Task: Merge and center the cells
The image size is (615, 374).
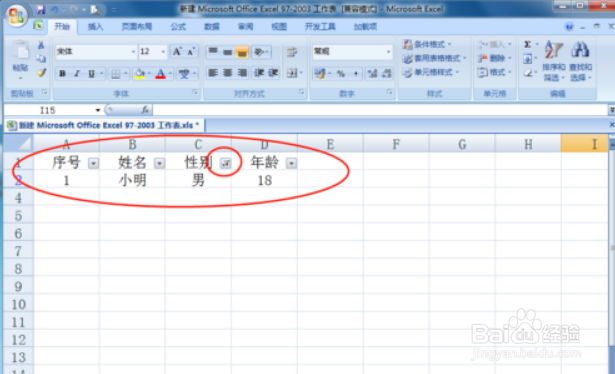Action: coord(292,73)
